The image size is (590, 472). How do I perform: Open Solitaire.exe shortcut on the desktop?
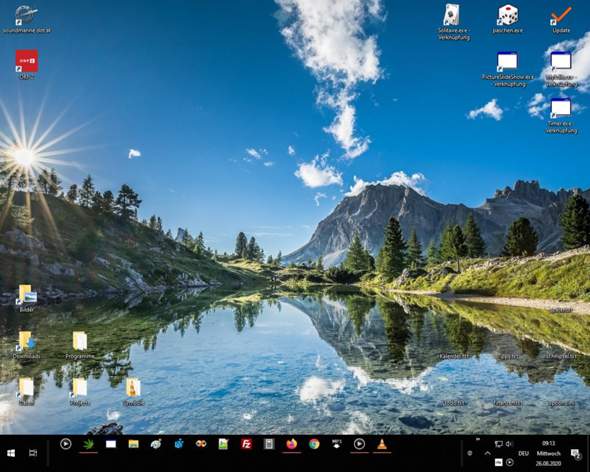(453, 22)
